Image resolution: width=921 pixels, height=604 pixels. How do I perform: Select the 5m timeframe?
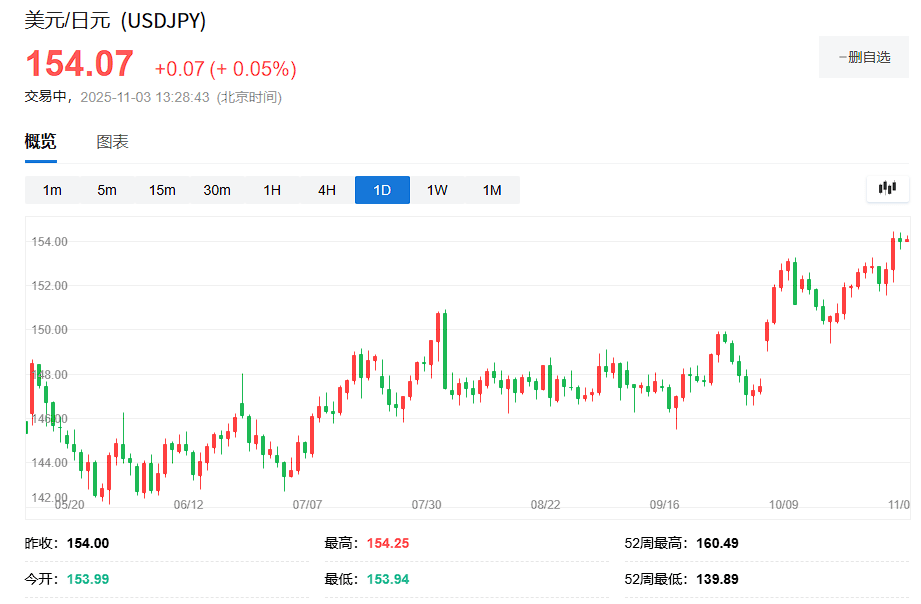pyautogui.click(x=107, y=190)
